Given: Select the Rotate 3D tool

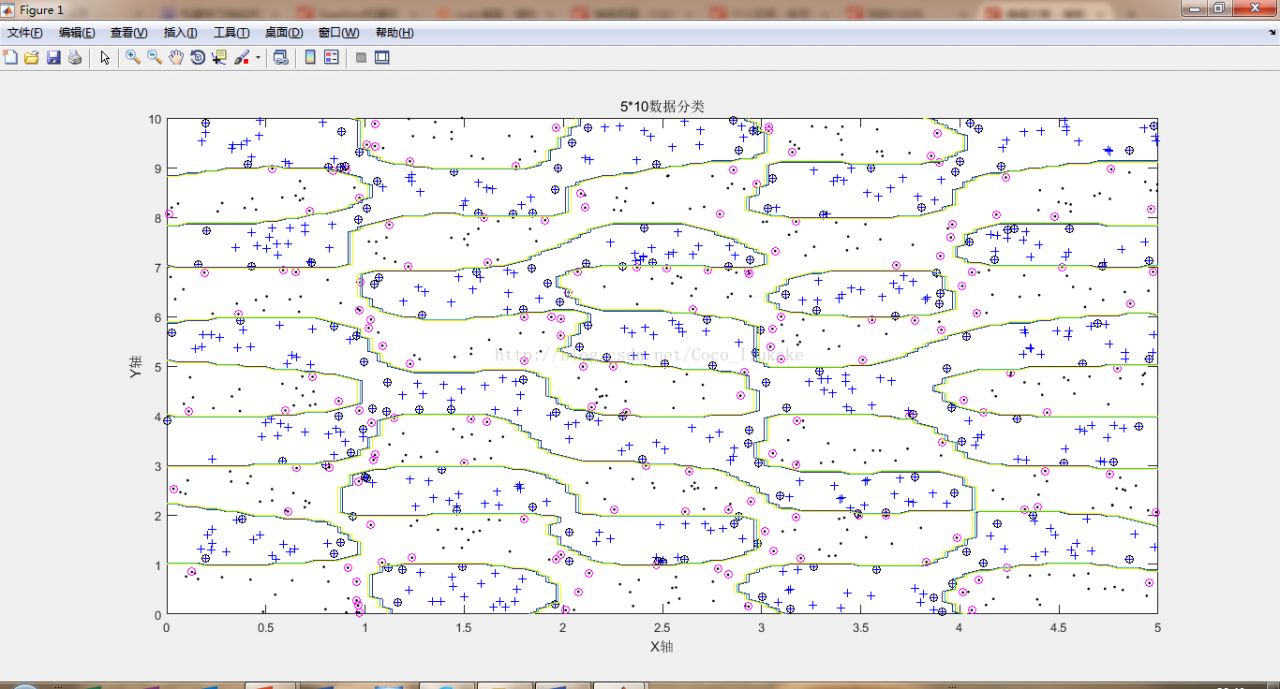Looking at the screenshot, I should (x=198, y=57).
